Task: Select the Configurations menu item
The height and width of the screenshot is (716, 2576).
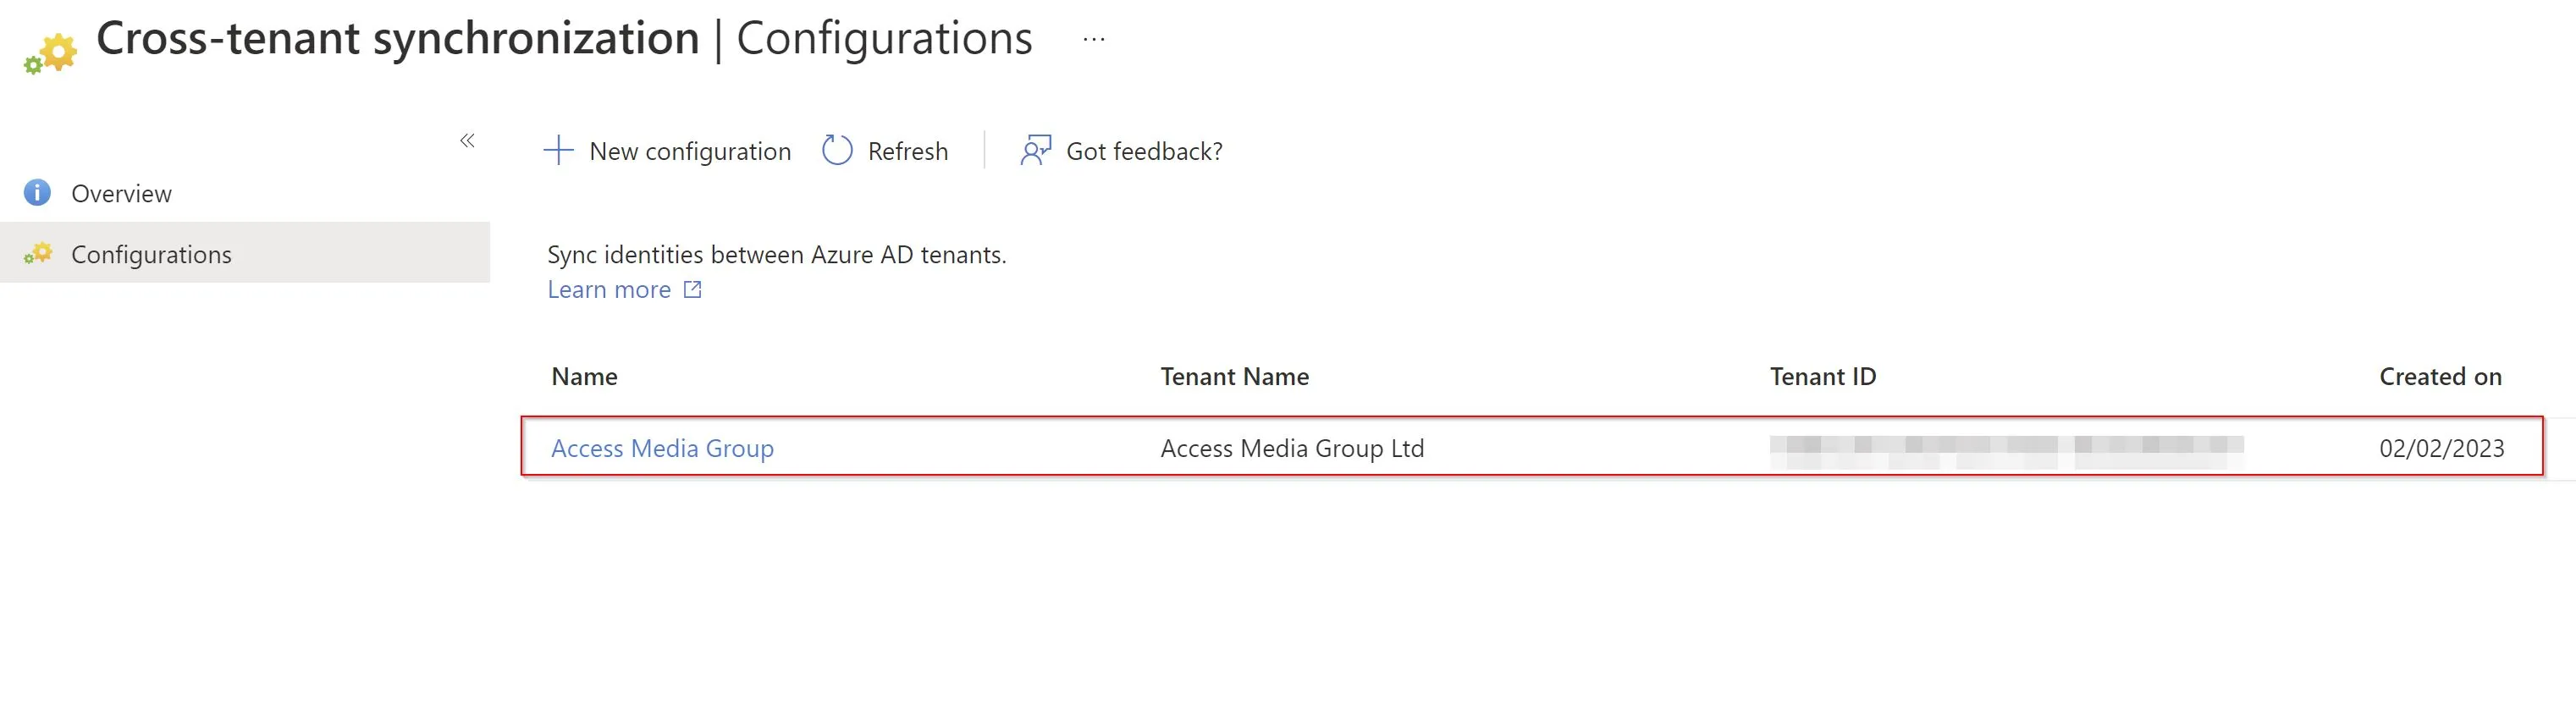Action: [x=245, y=253]
